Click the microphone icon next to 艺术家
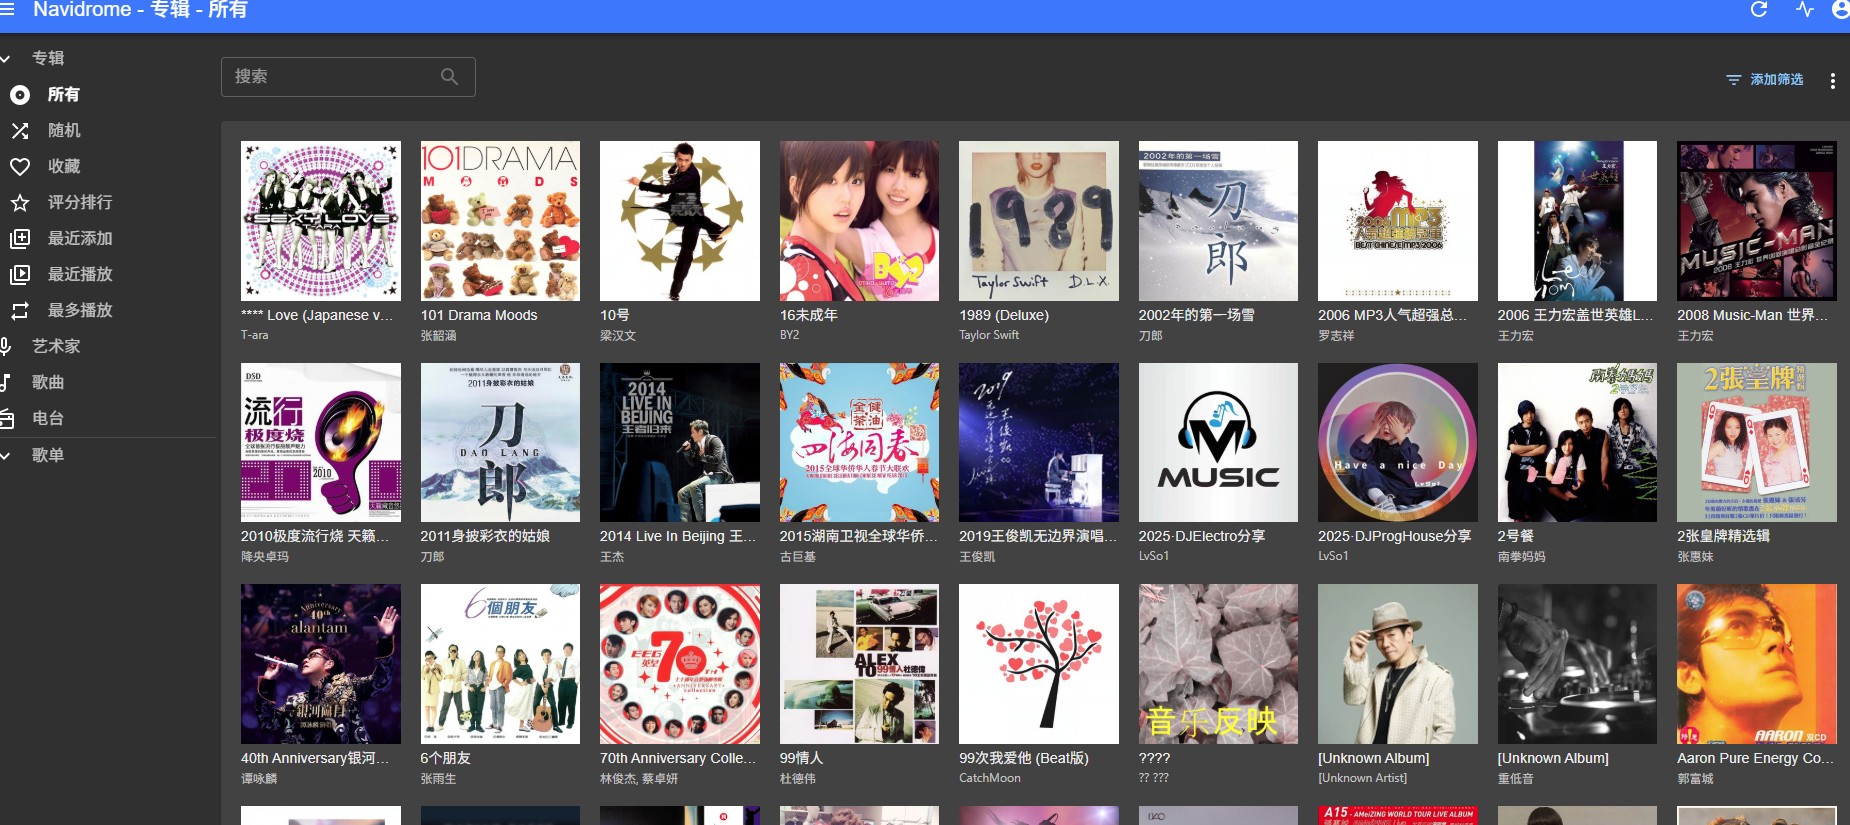 tap(5, 347)
